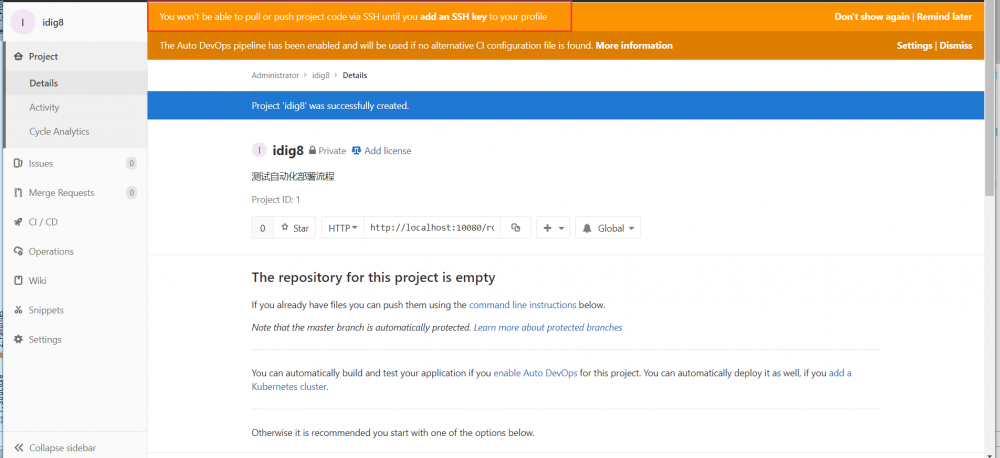
Task: Click the star count 0 box
Action: (x=263, y=228)
